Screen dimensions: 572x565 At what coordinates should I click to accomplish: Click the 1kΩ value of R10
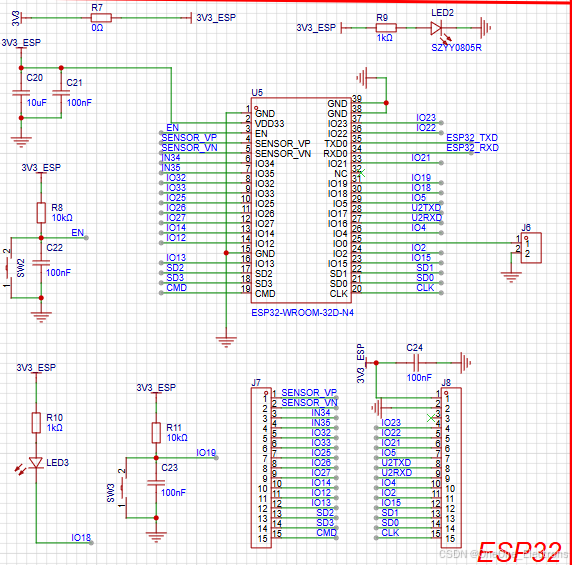coord(54,427)
